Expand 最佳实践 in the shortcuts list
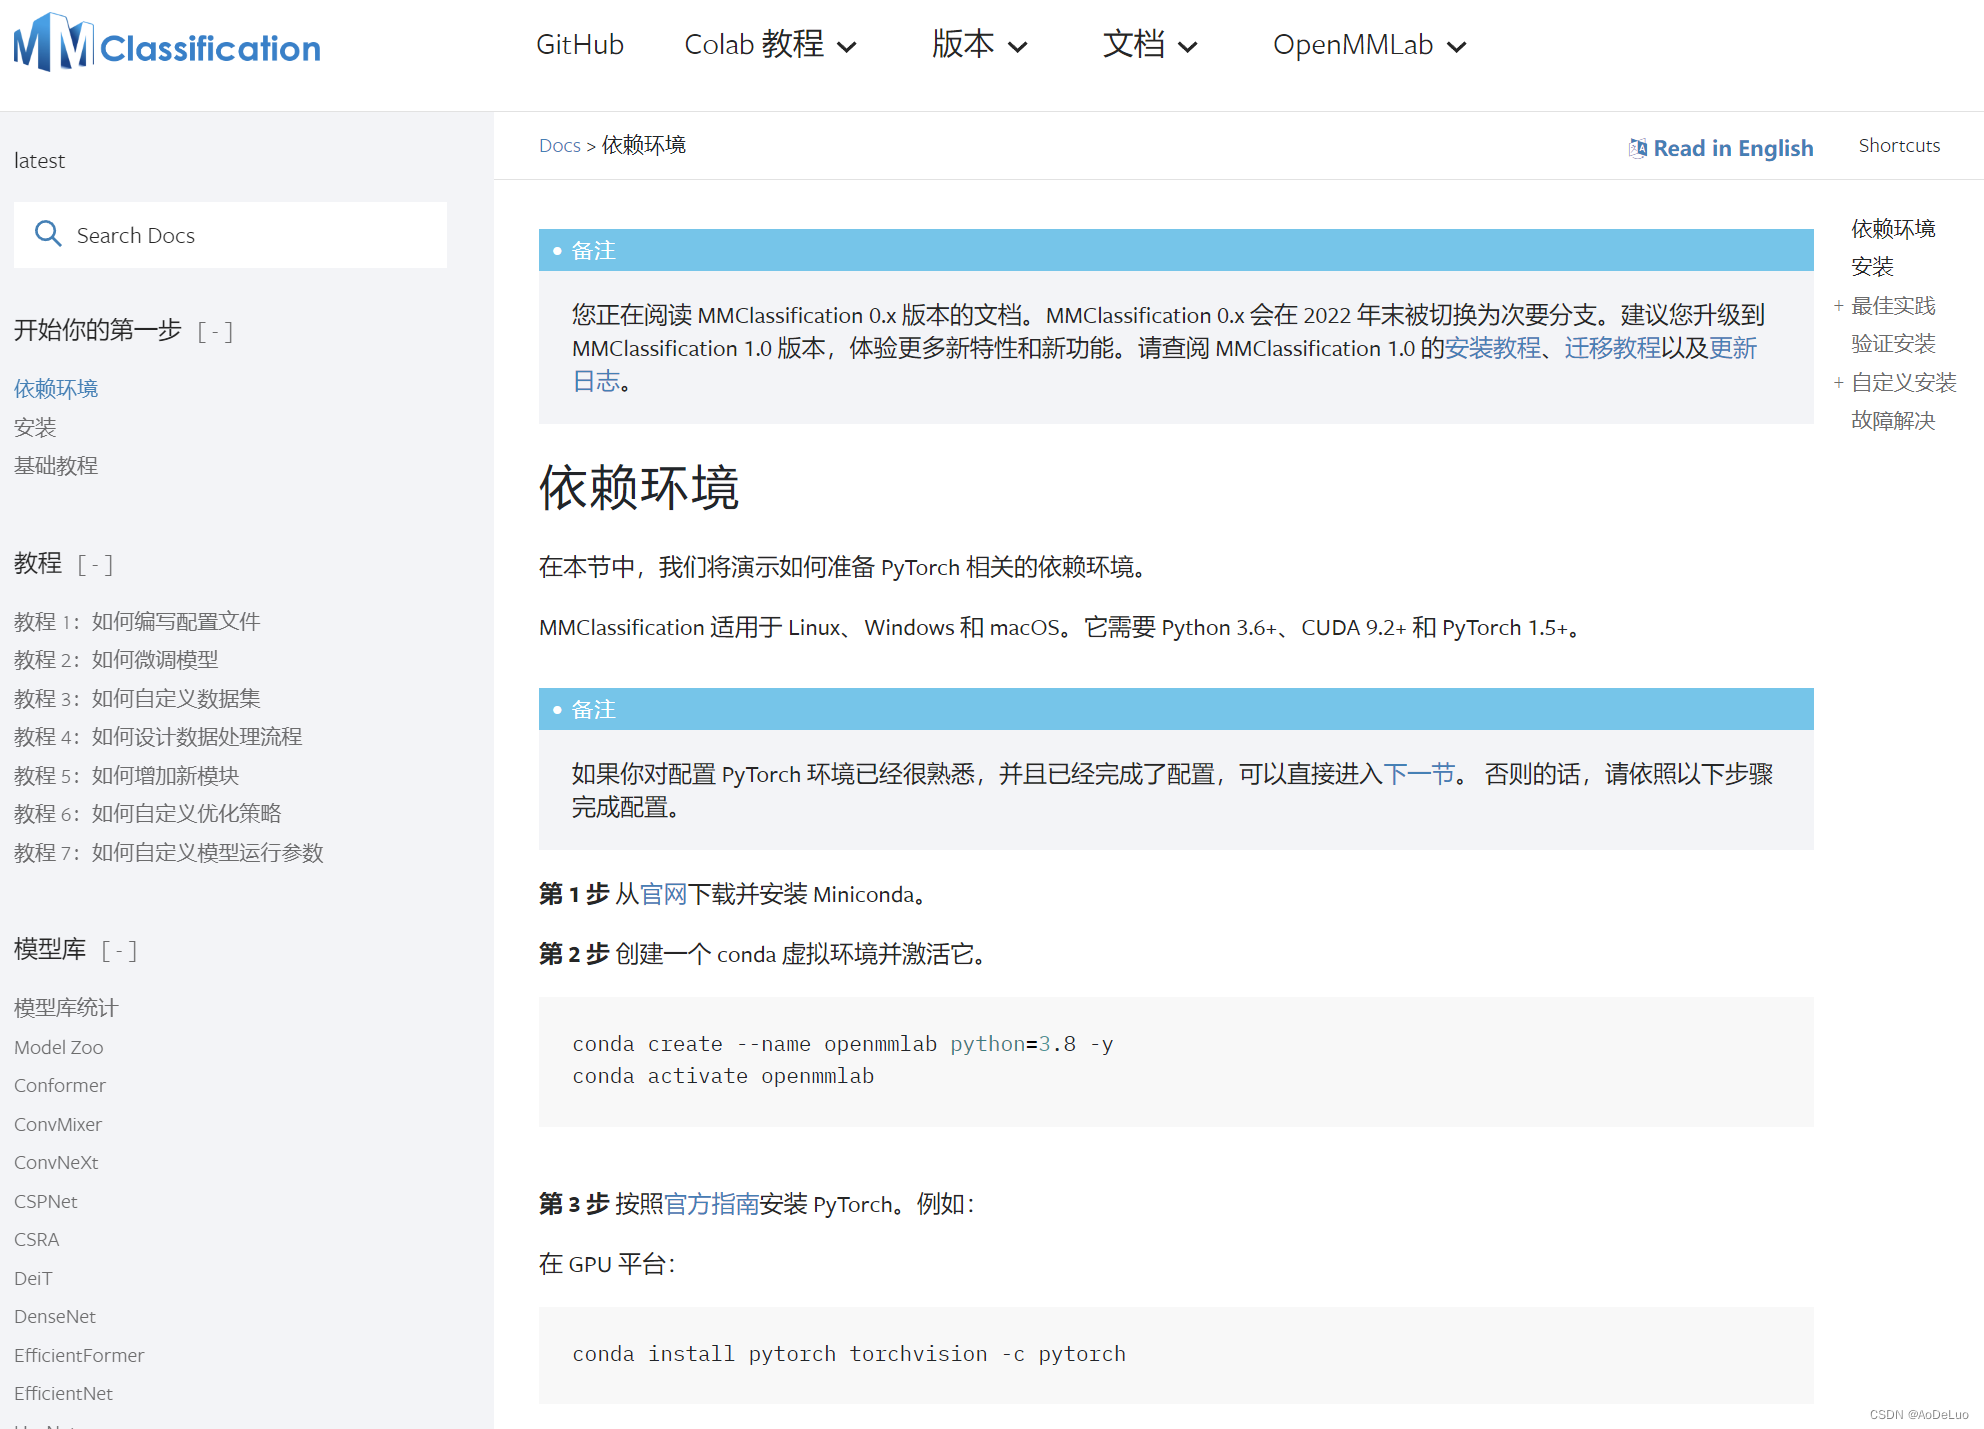 click(1838, 306)
